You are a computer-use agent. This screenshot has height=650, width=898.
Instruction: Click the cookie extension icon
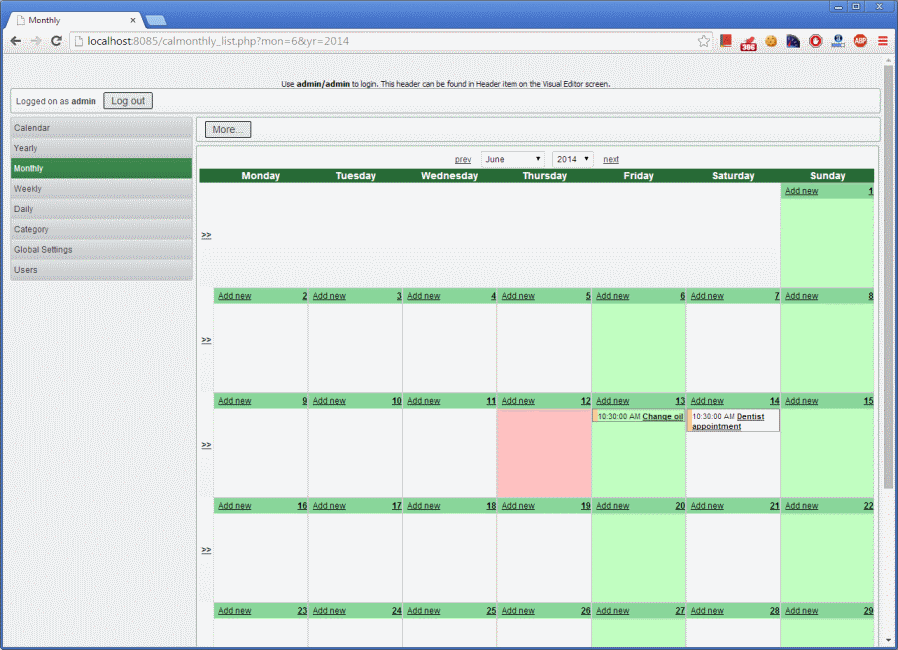pyautogui.click(x=771, y=41)
